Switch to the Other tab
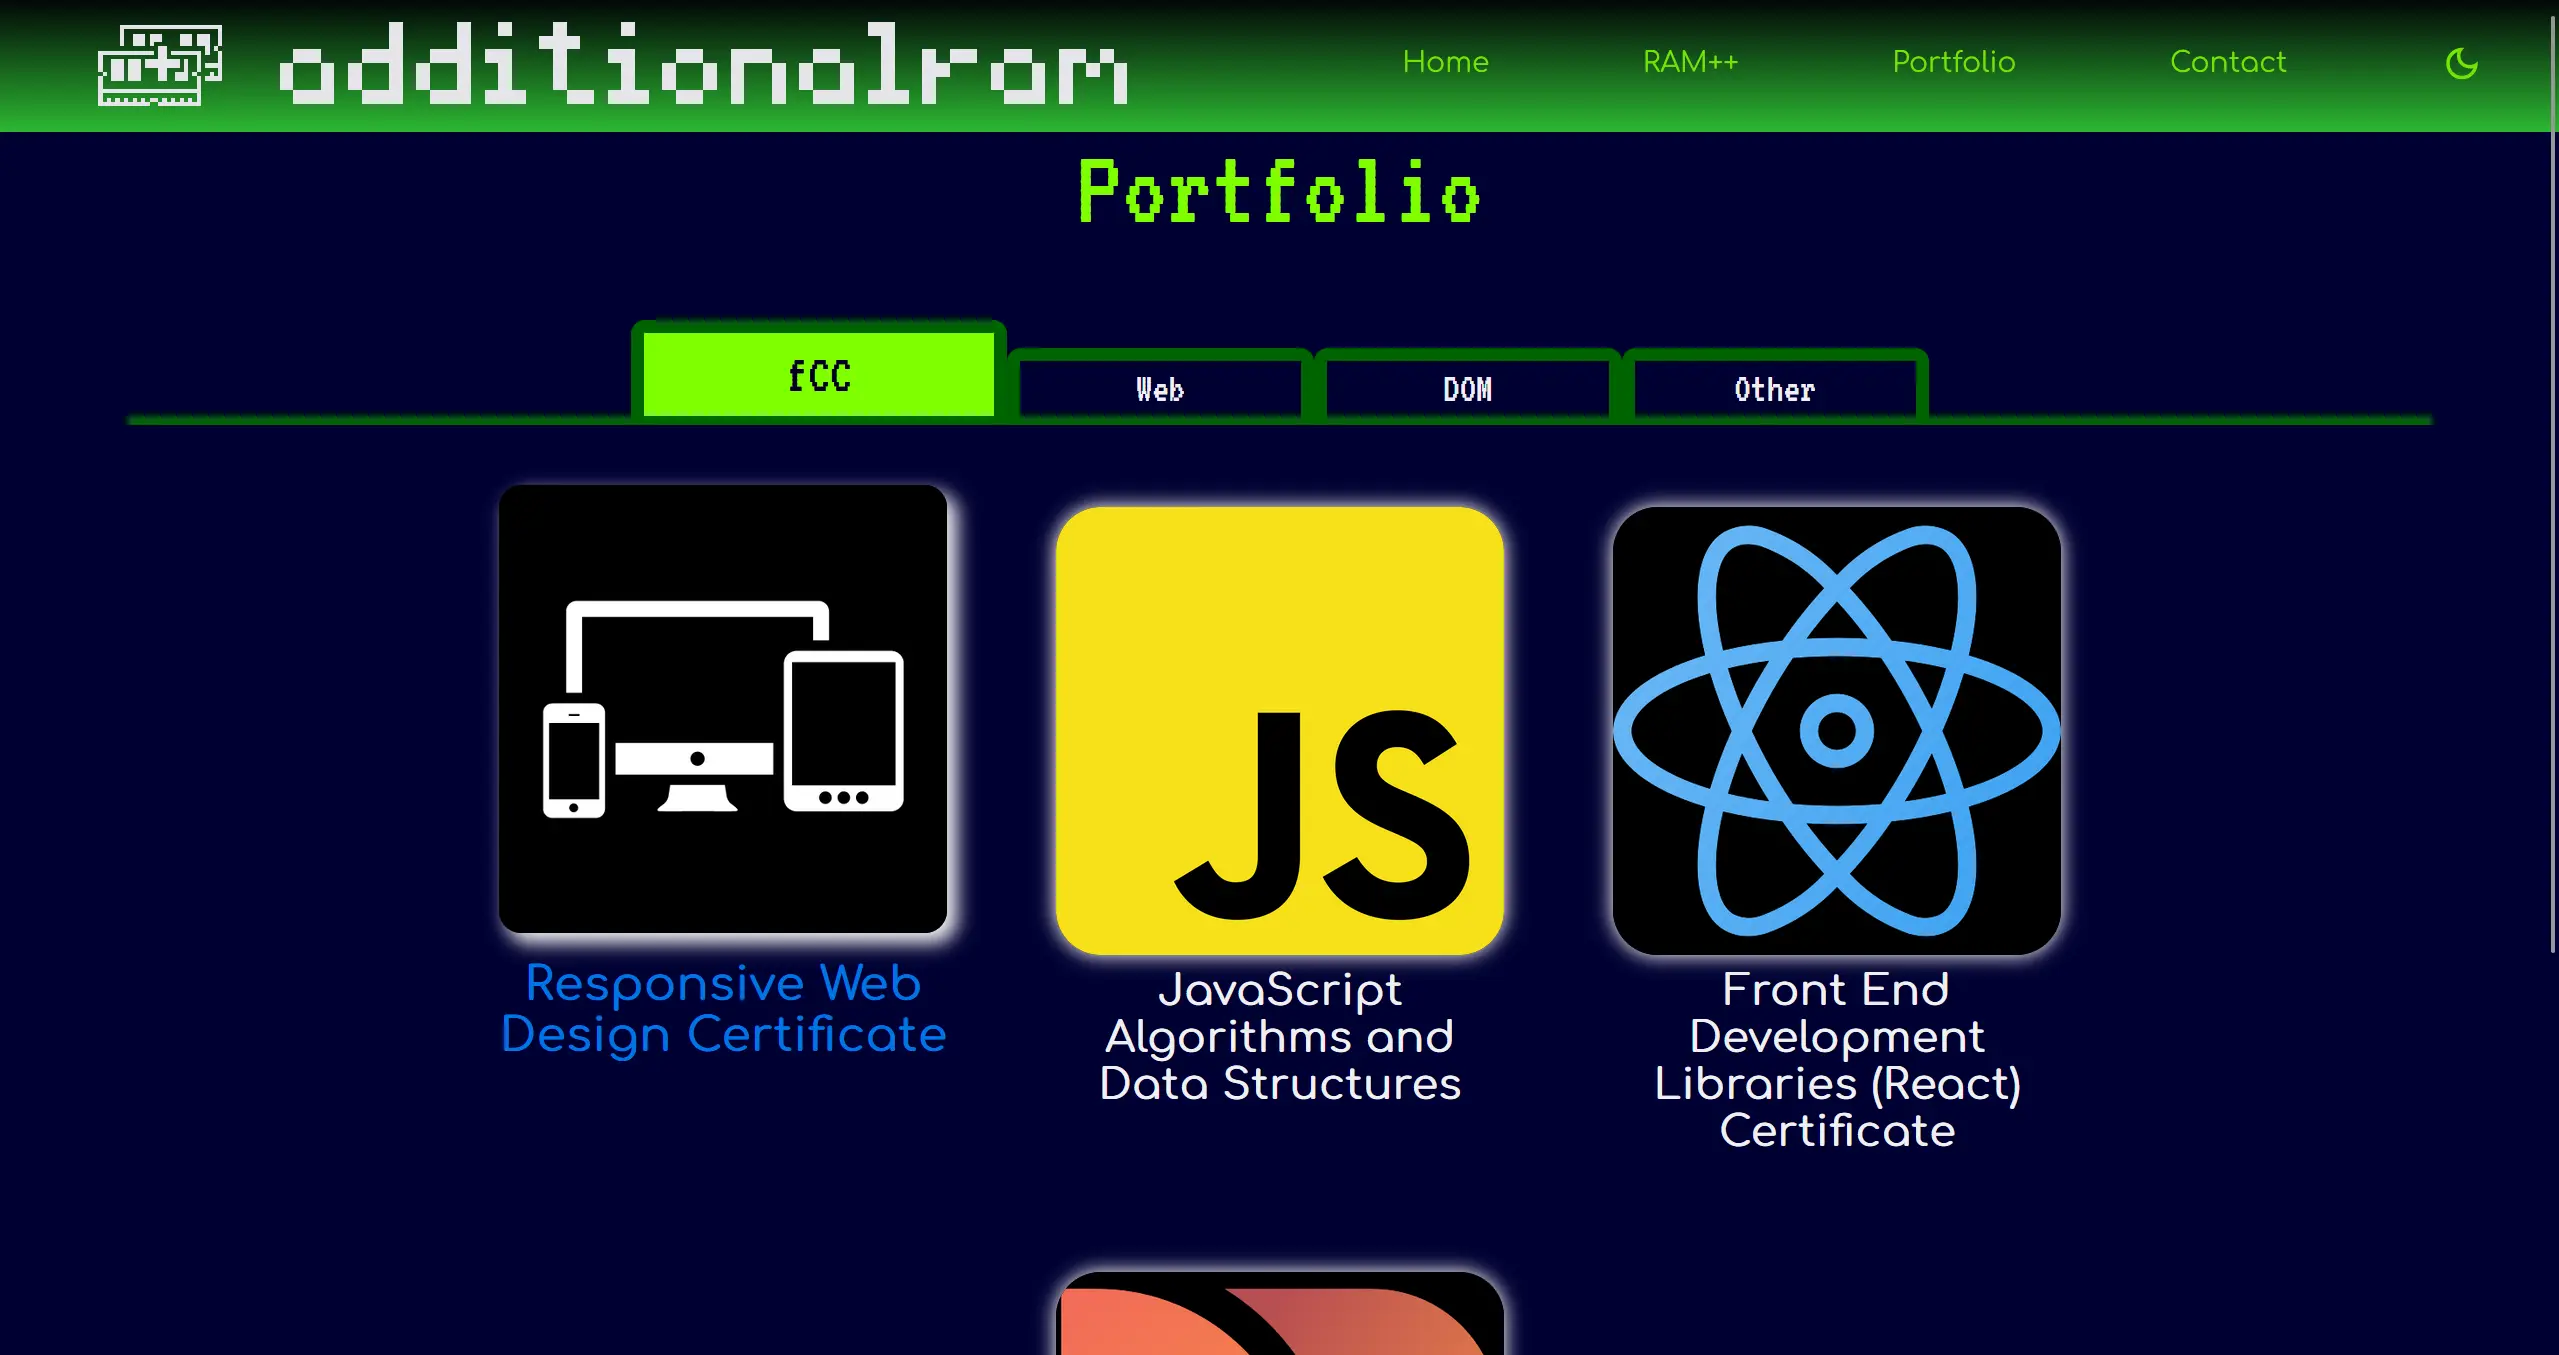Screen dimensions: 2559x1355 [x=1774, y=389]
